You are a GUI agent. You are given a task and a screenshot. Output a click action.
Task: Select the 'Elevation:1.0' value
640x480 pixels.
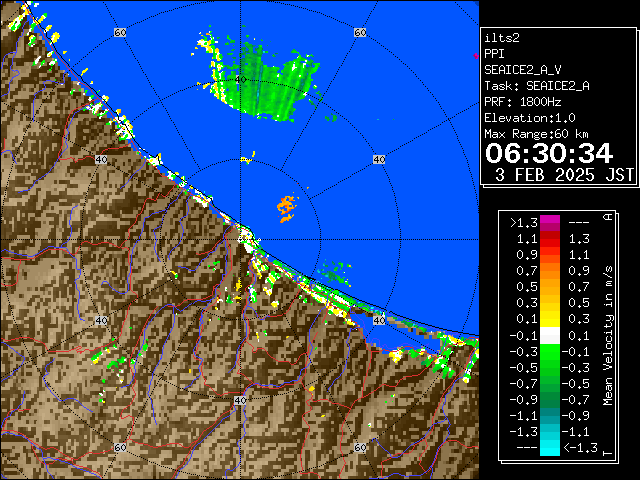[530, 118]
